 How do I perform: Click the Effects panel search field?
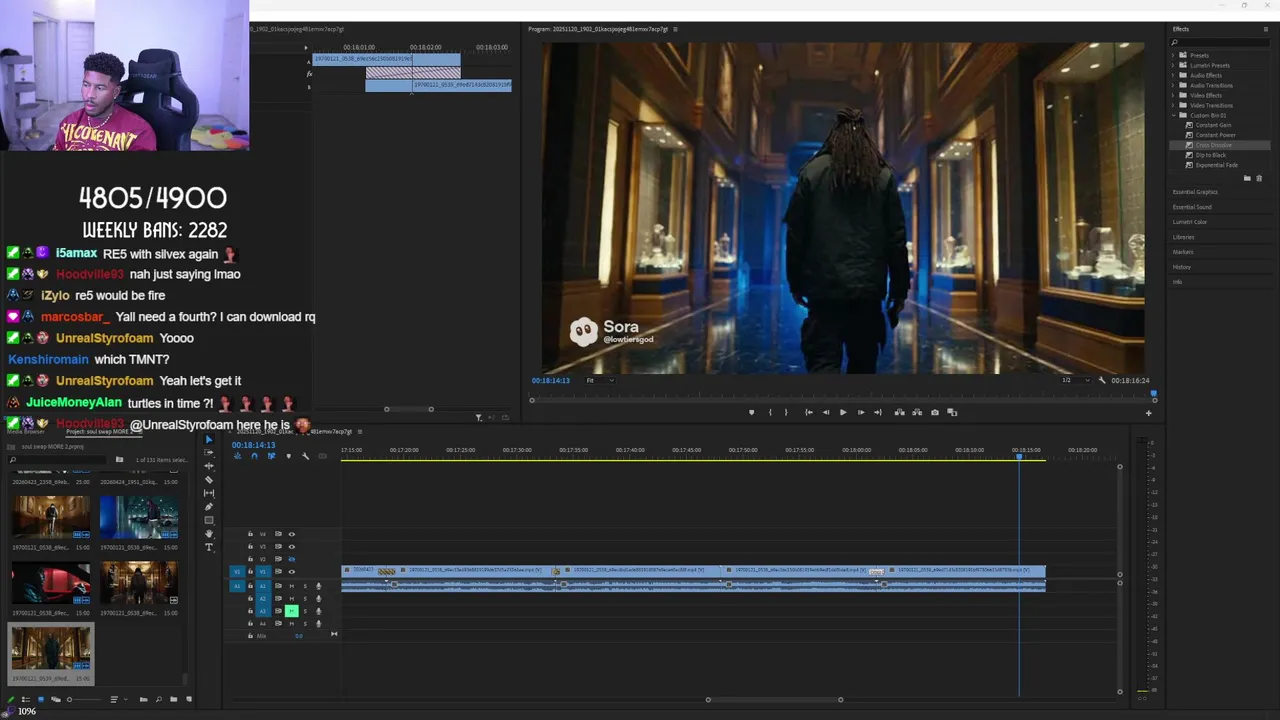[1220, 42]
